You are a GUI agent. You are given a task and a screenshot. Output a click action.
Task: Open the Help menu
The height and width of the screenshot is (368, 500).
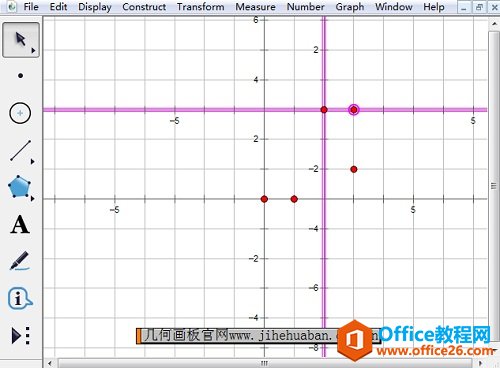click(x=434, y=7)
